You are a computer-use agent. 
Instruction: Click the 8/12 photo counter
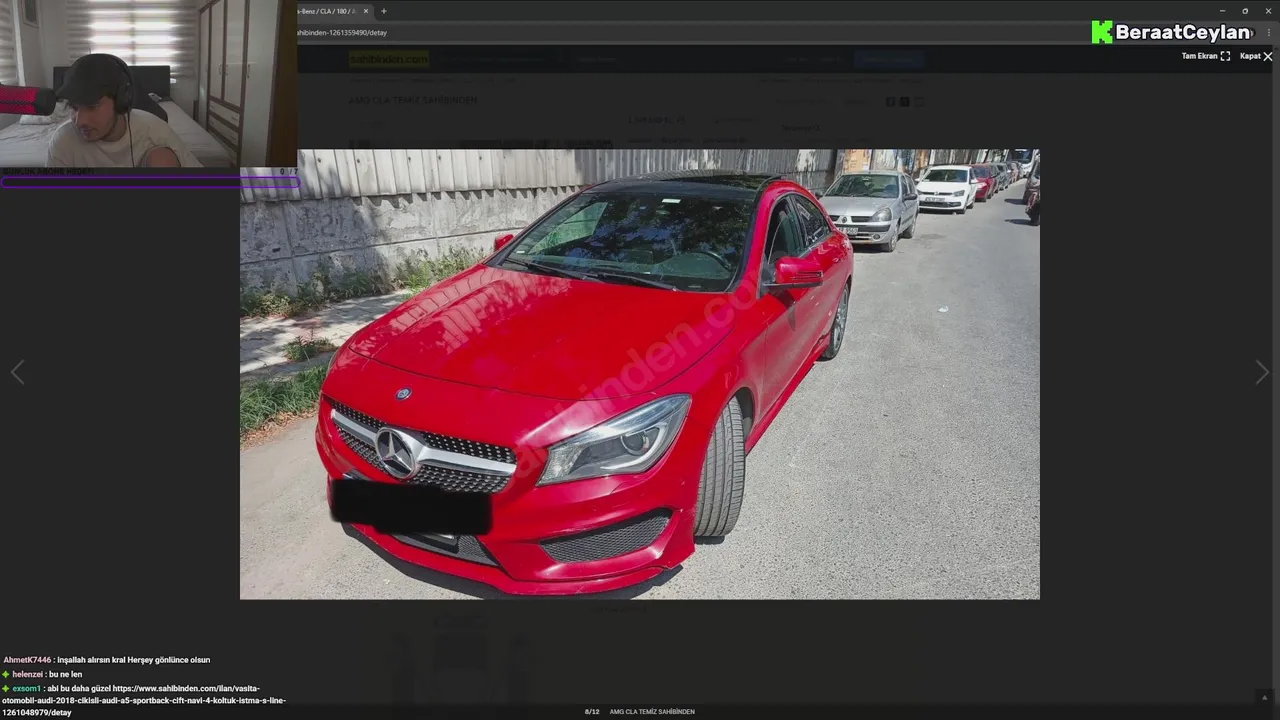coord(592,712)
